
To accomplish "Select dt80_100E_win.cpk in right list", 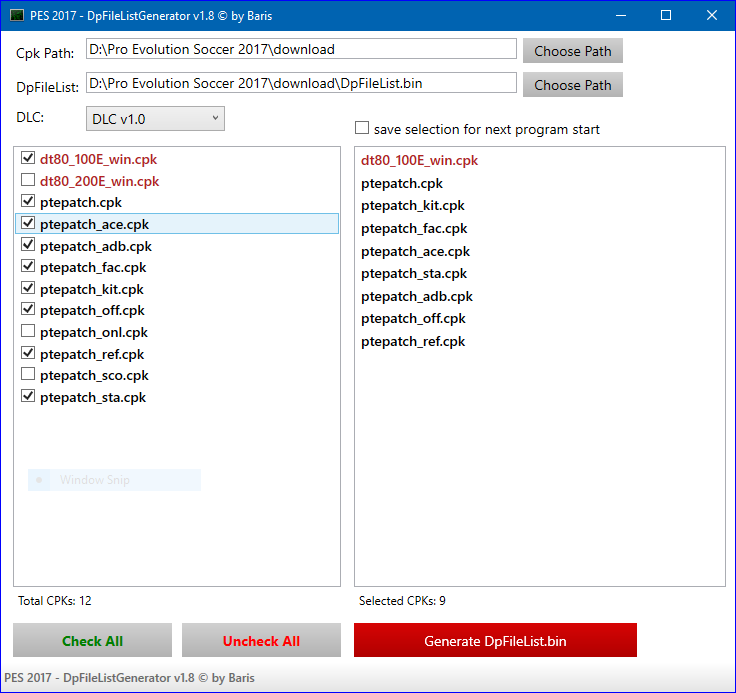I will click(x=419, y=161).
